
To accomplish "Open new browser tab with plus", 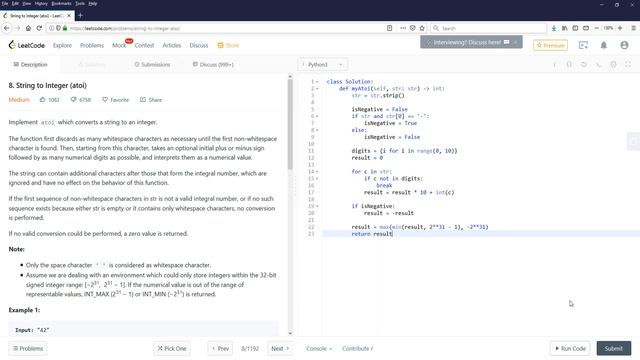I will 80,16.
